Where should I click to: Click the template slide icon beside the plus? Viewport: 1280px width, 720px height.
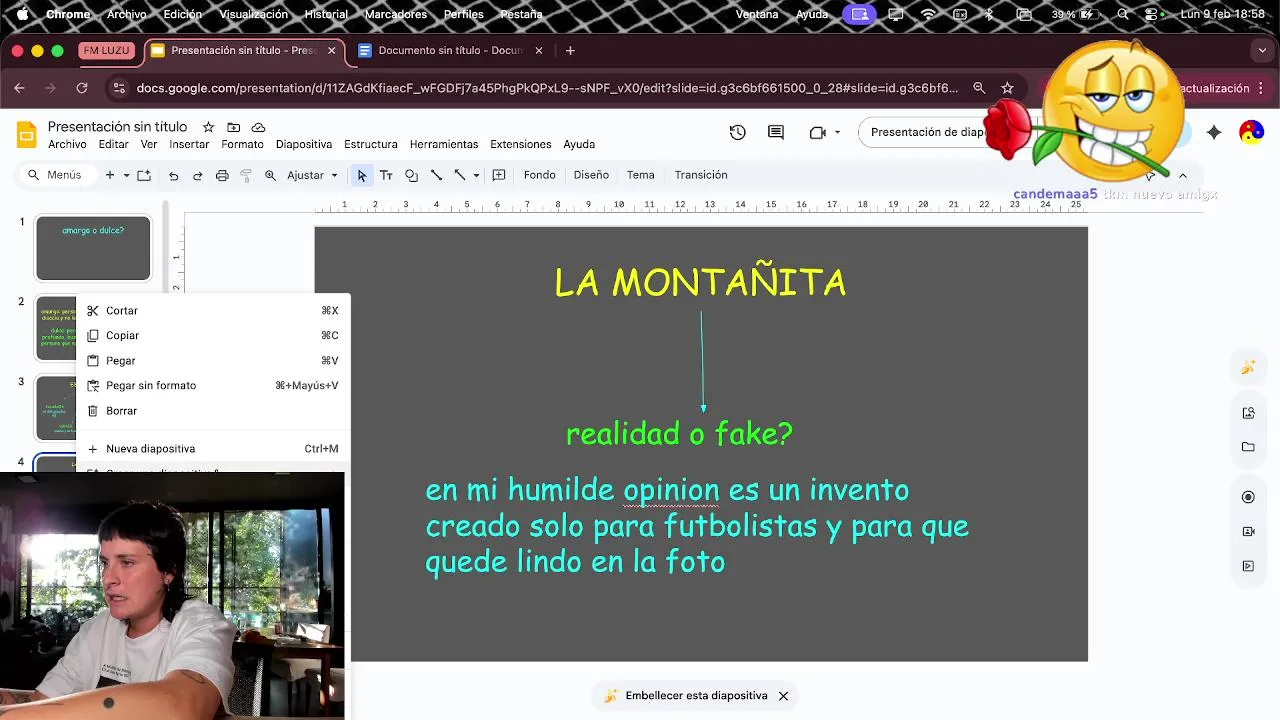(x=144, y=175)
